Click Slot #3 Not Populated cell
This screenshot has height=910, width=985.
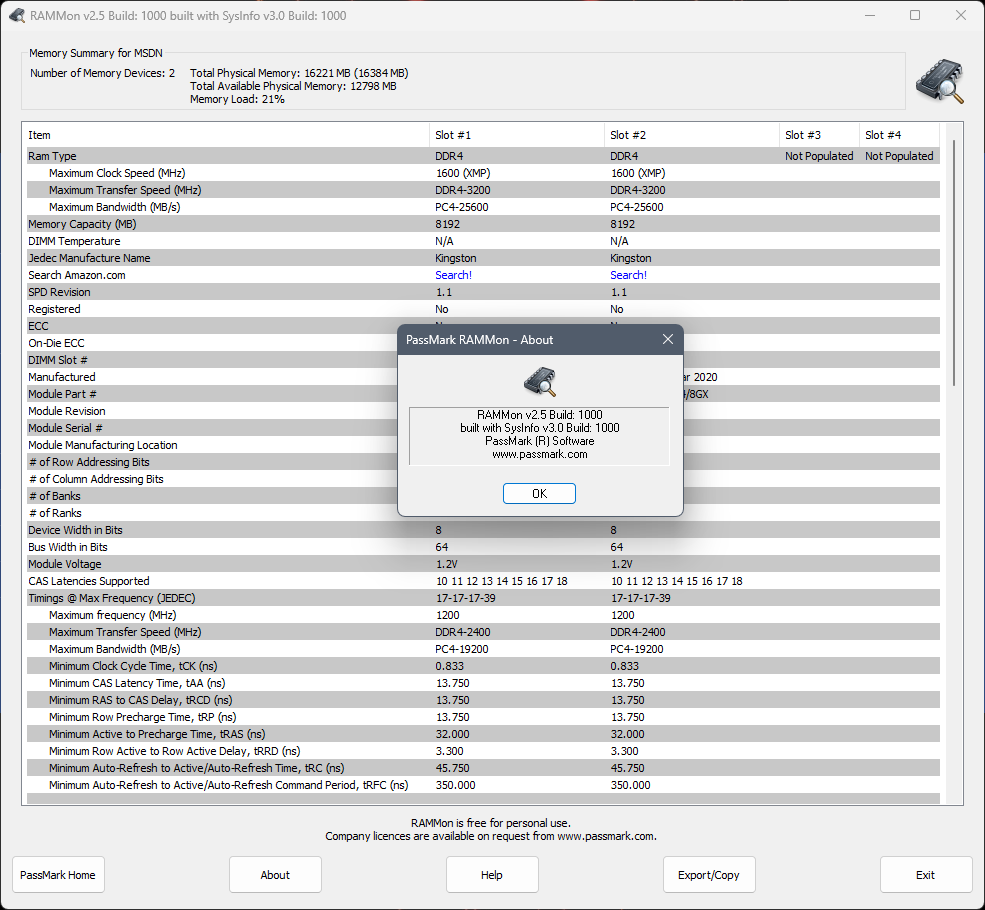[819, 156]
